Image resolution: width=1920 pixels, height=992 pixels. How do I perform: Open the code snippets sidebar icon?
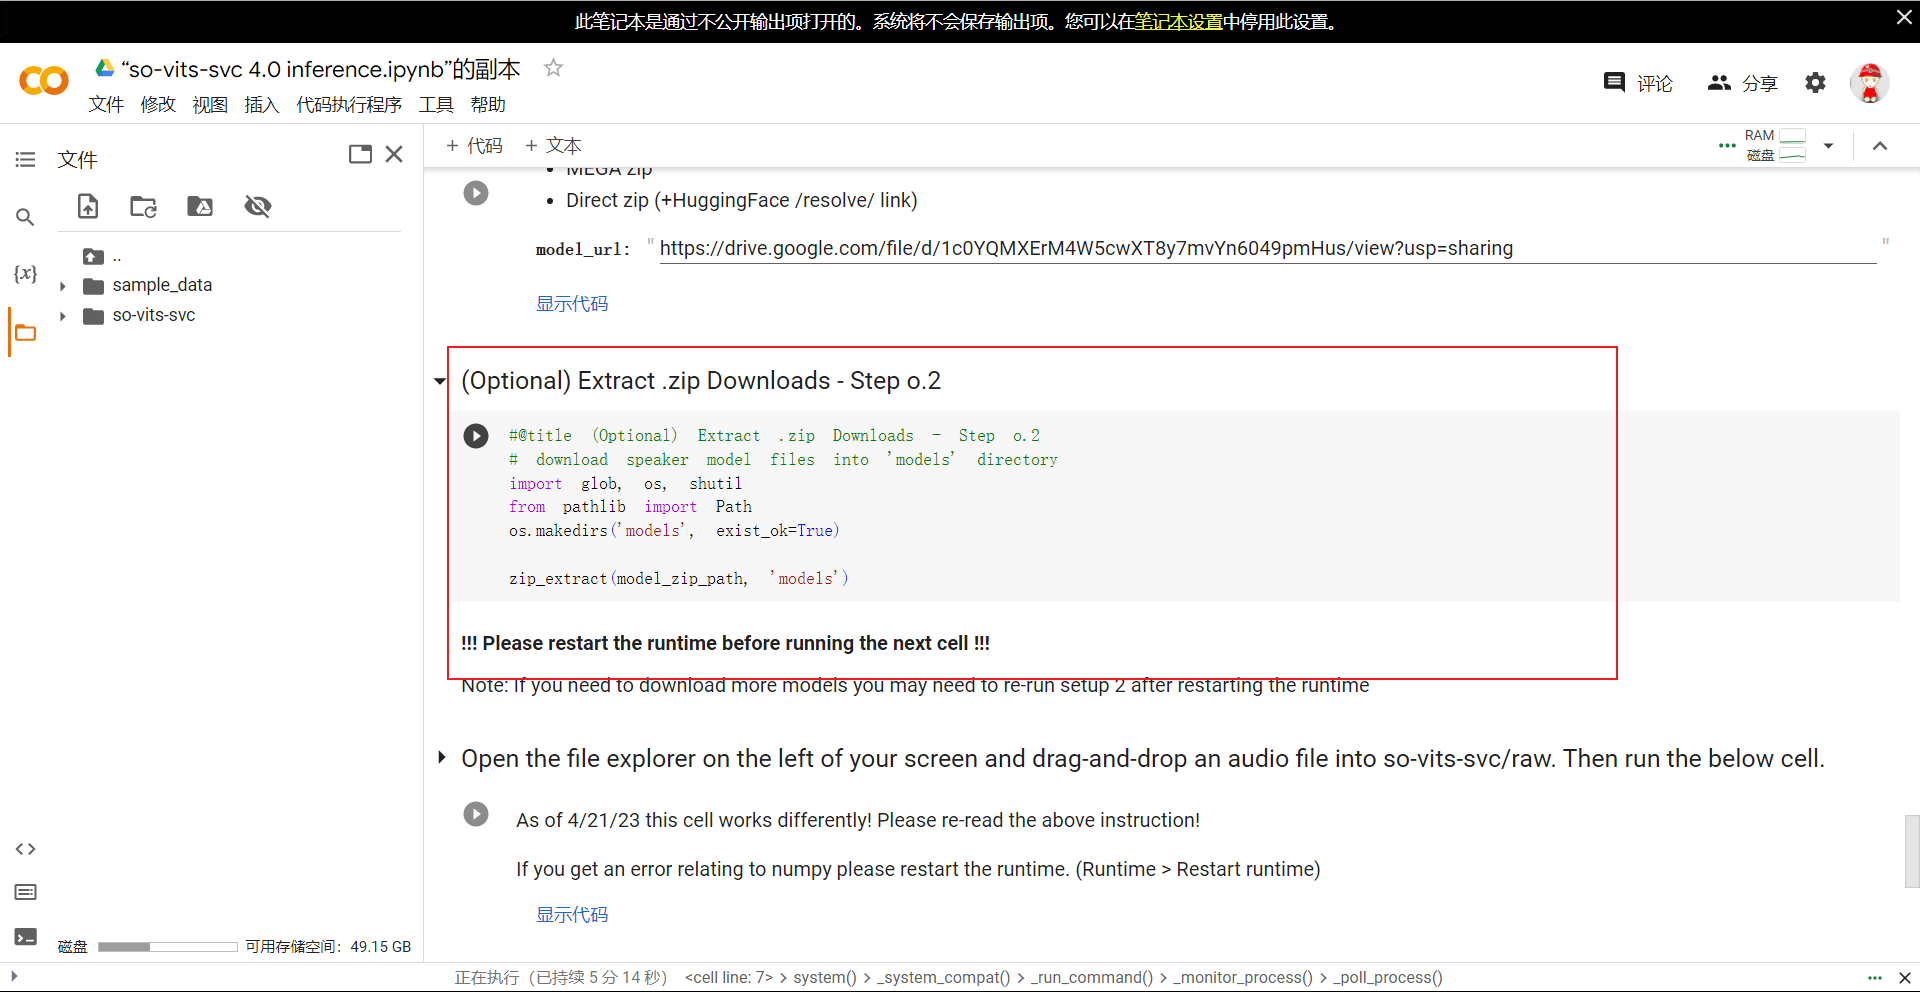point(25,849)
